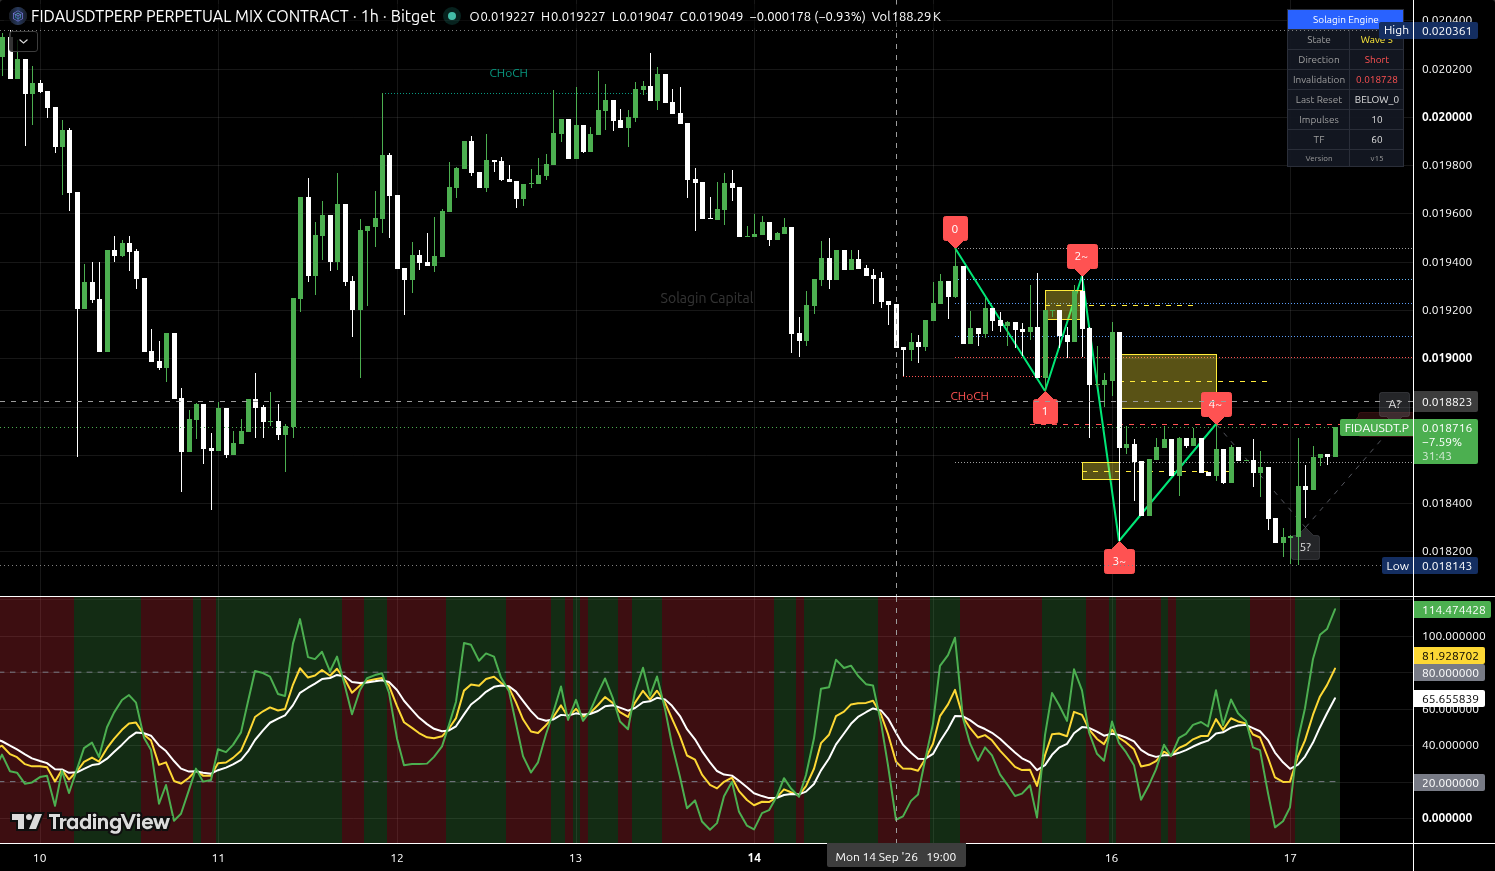Click the 80.000000 level label

click(1450, 673)
